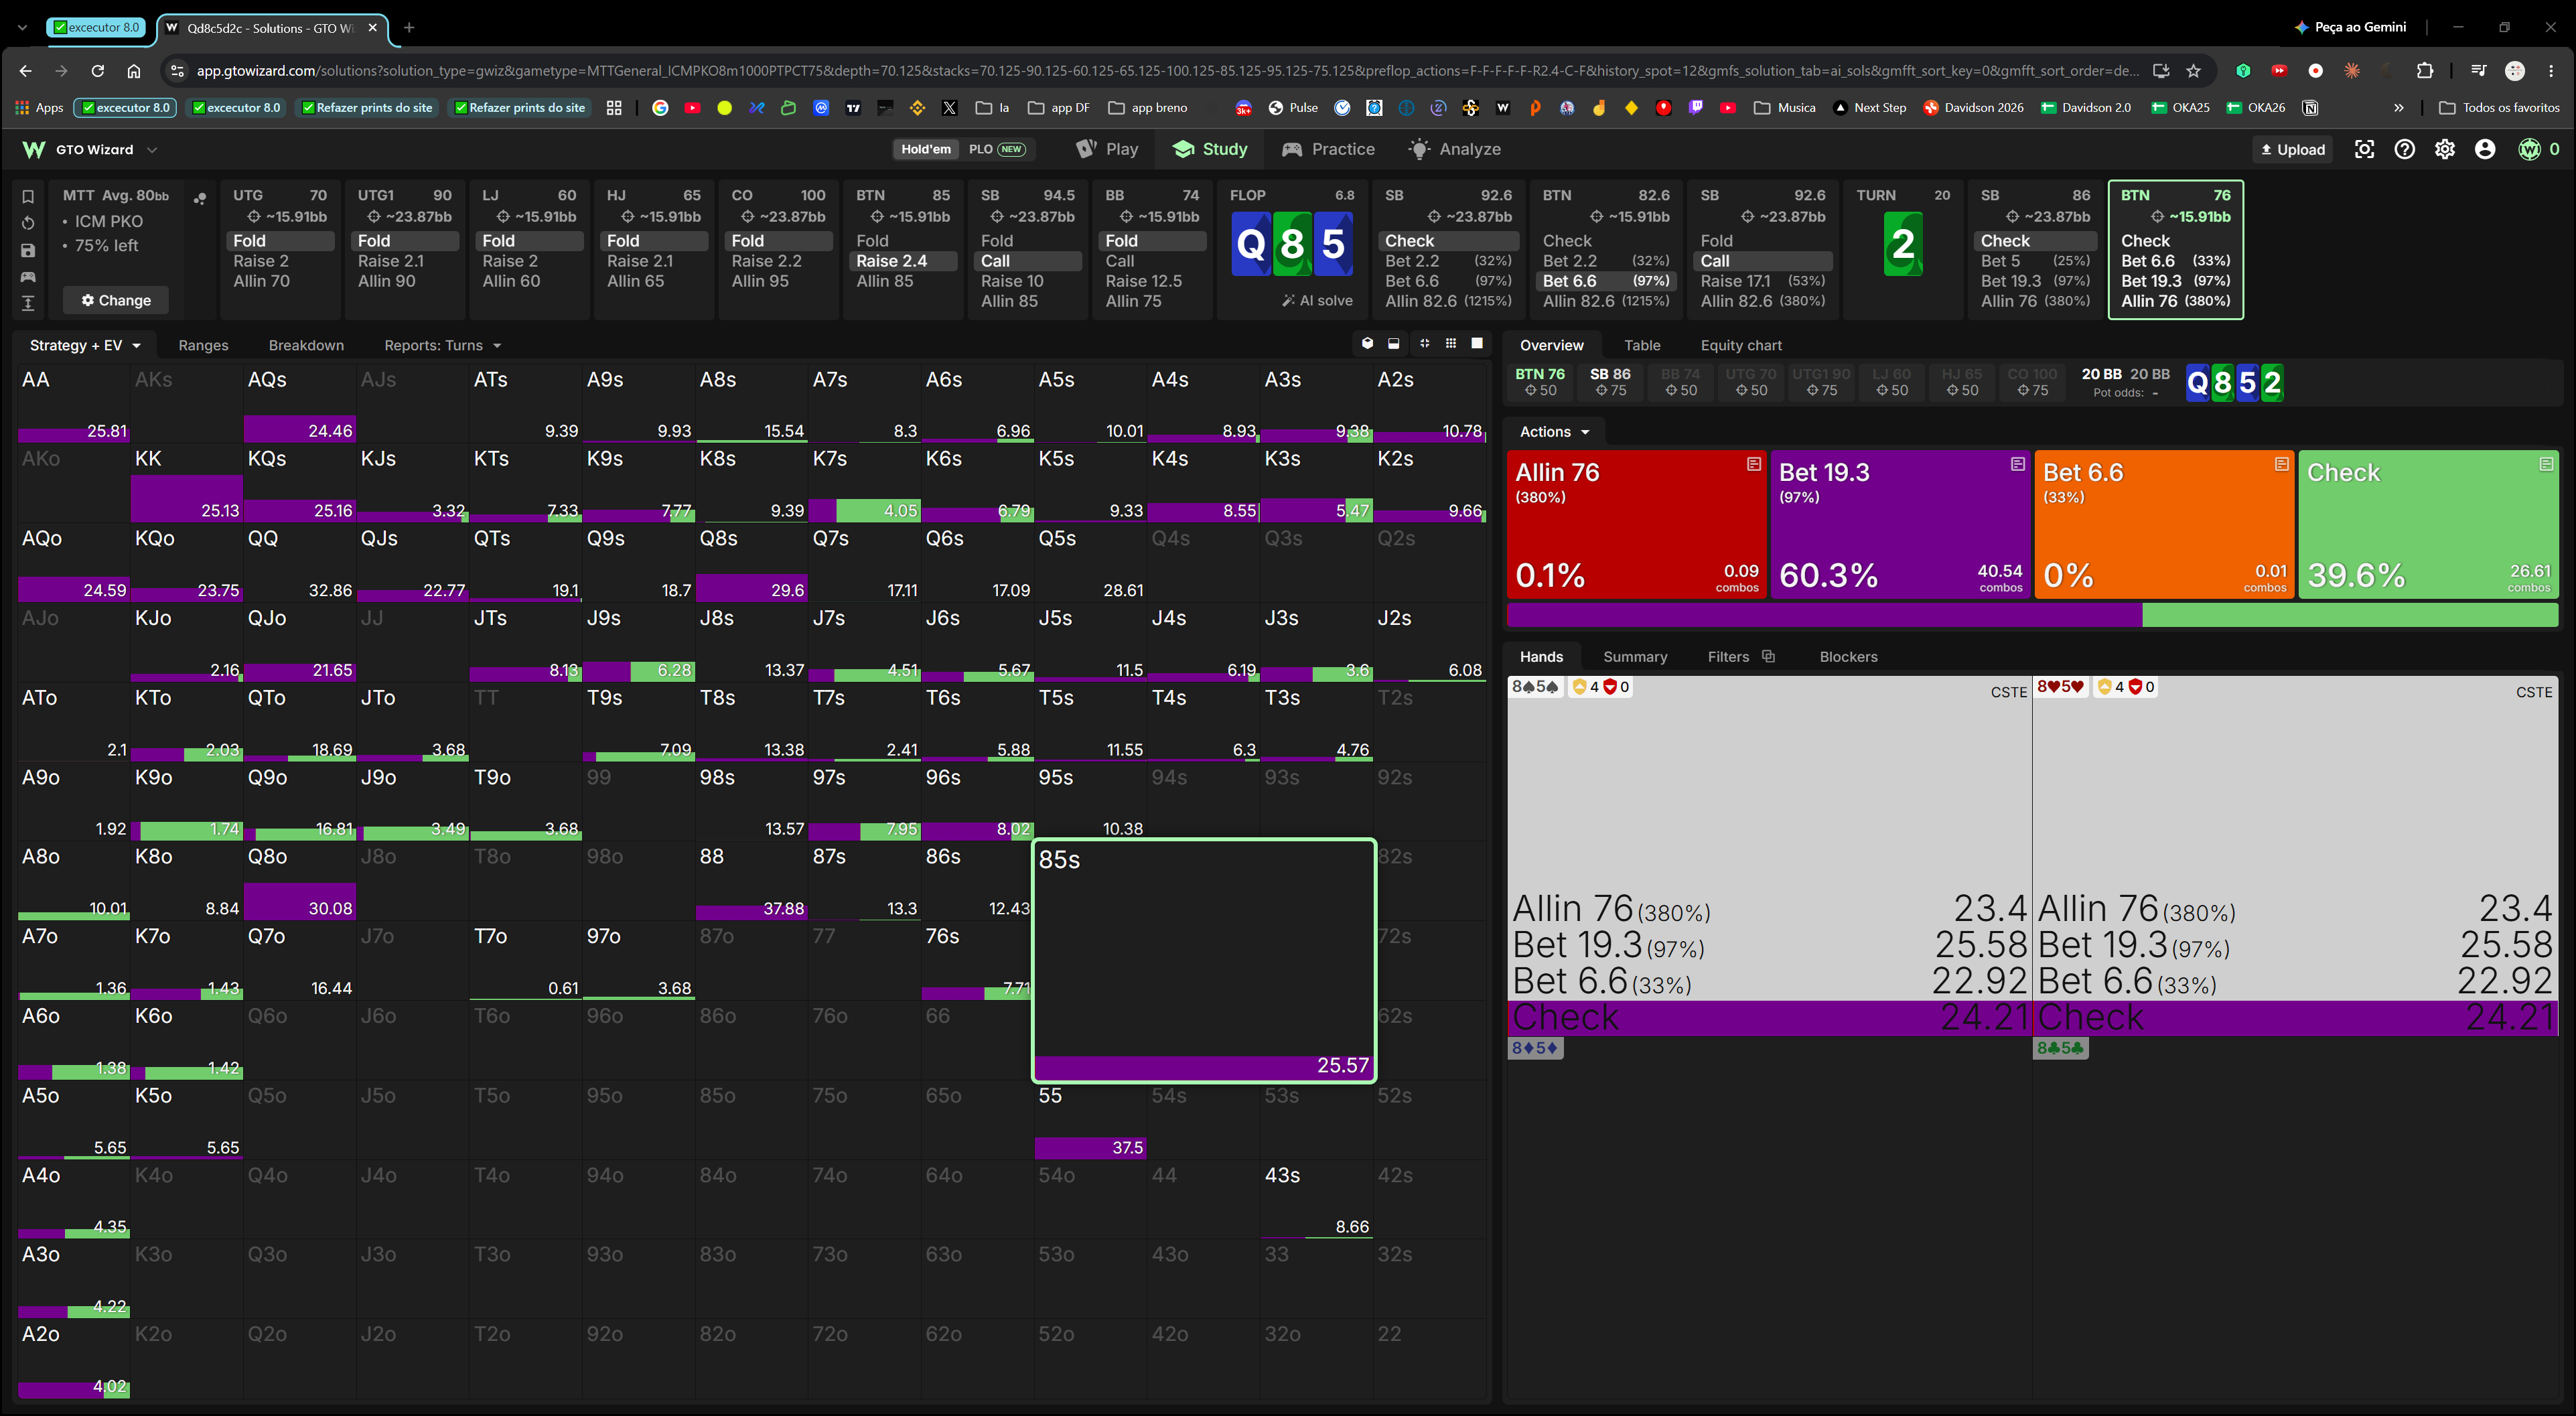Image resolution: width=2576 pixels, height=1416 pixels.
Task: Select the 3D cube matrix view icon
Action: 1367,344
